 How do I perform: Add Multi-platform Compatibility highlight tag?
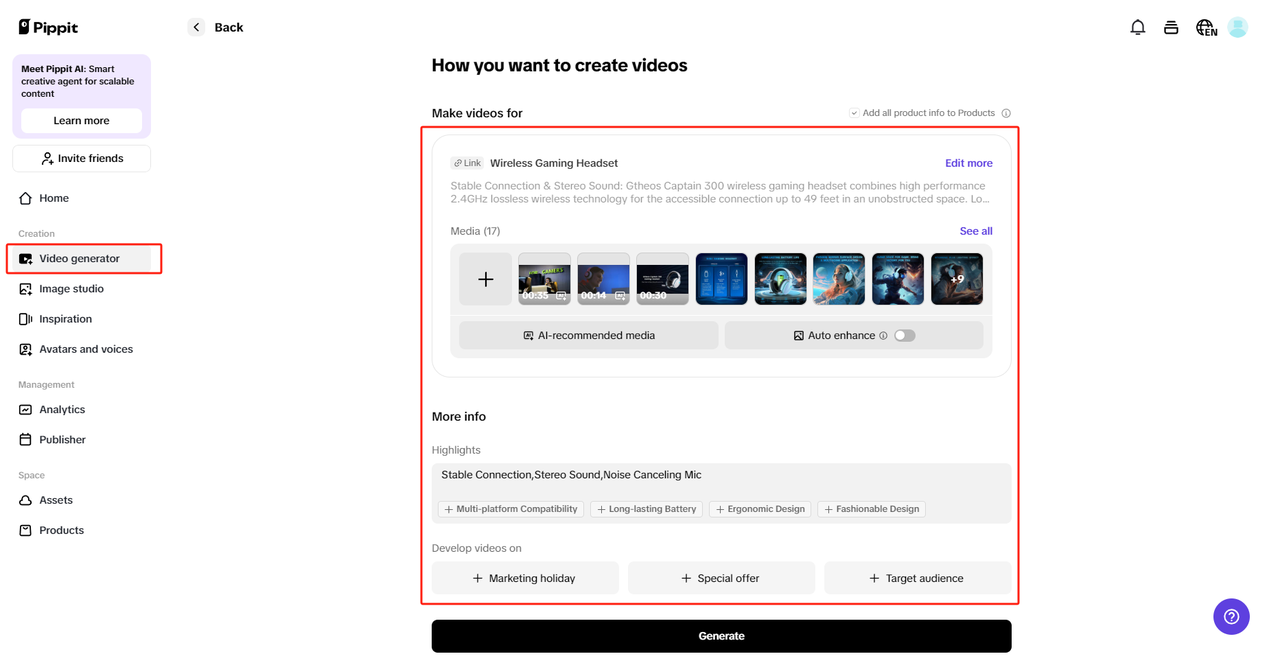click(511, 509)
